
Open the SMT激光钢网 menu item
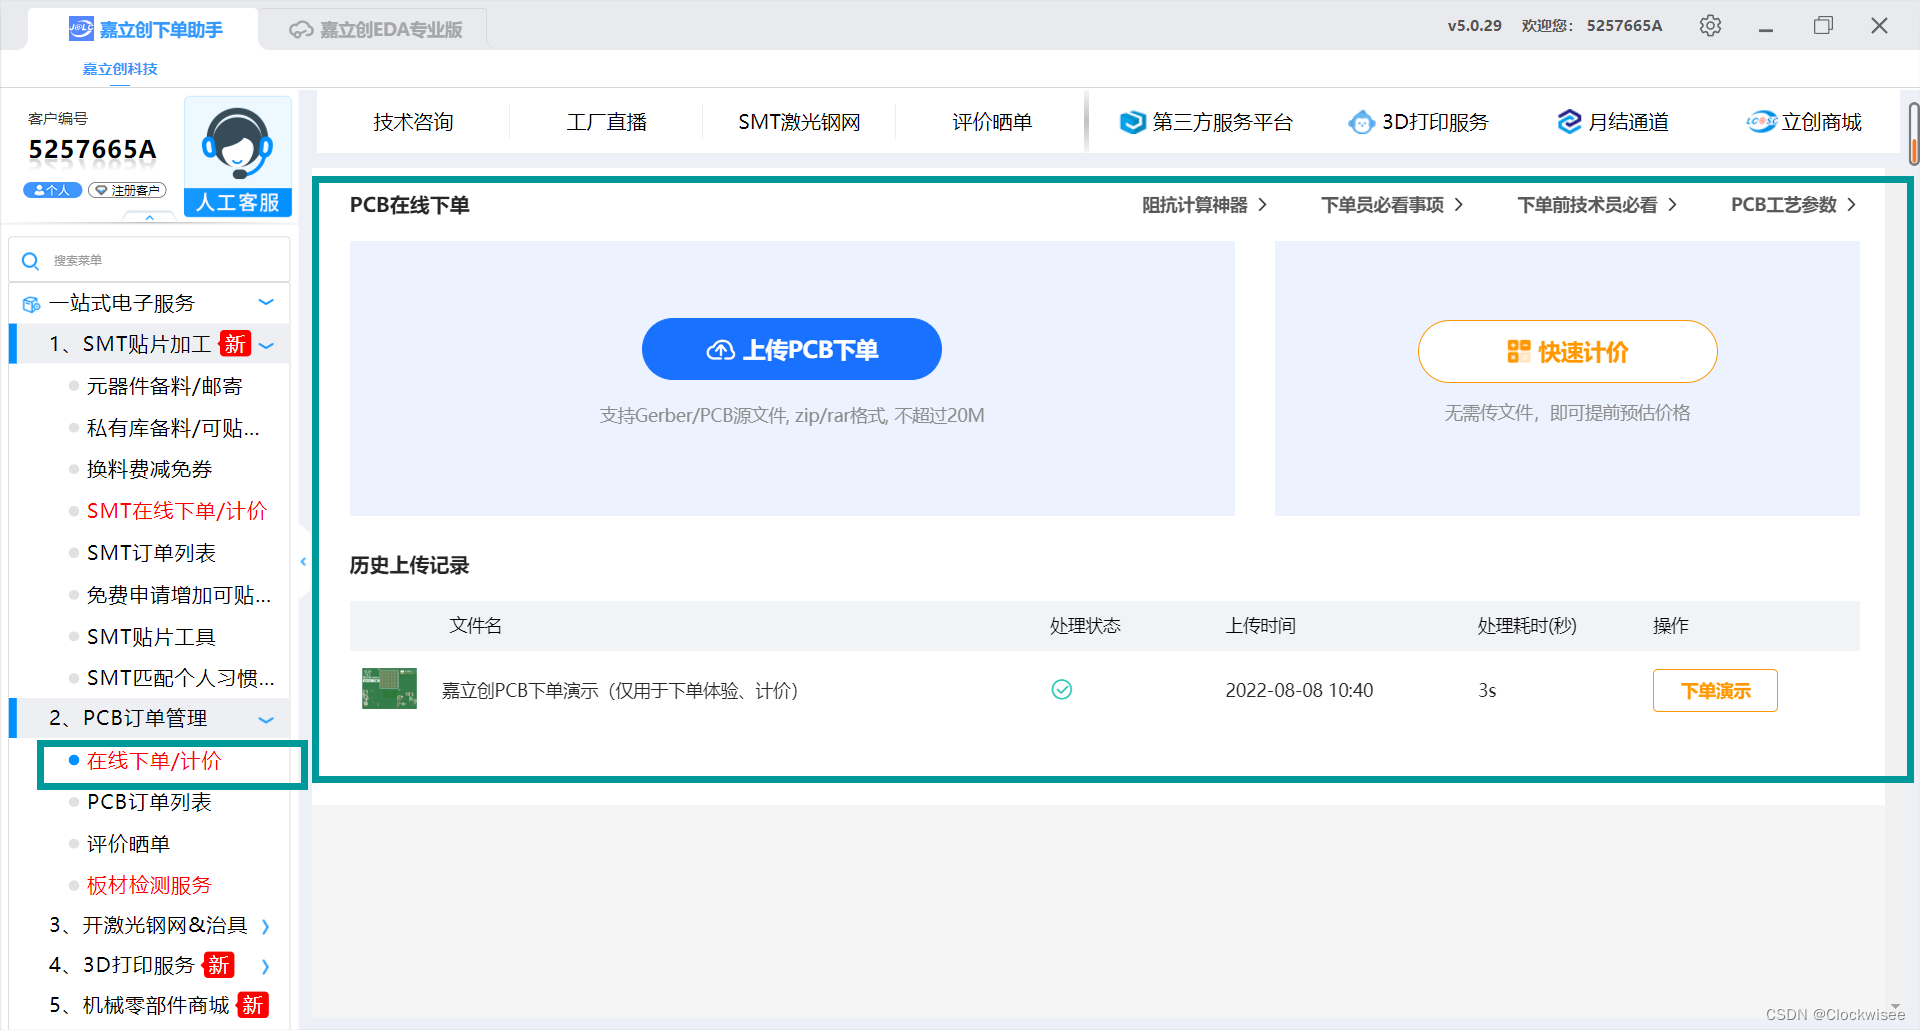799,122
